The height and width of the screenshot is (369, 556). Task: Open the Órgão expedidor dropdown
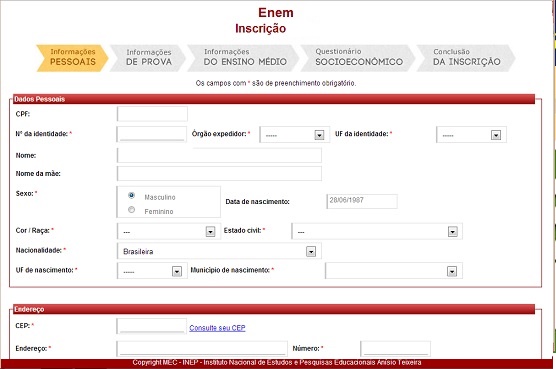[x=295, y=135]
